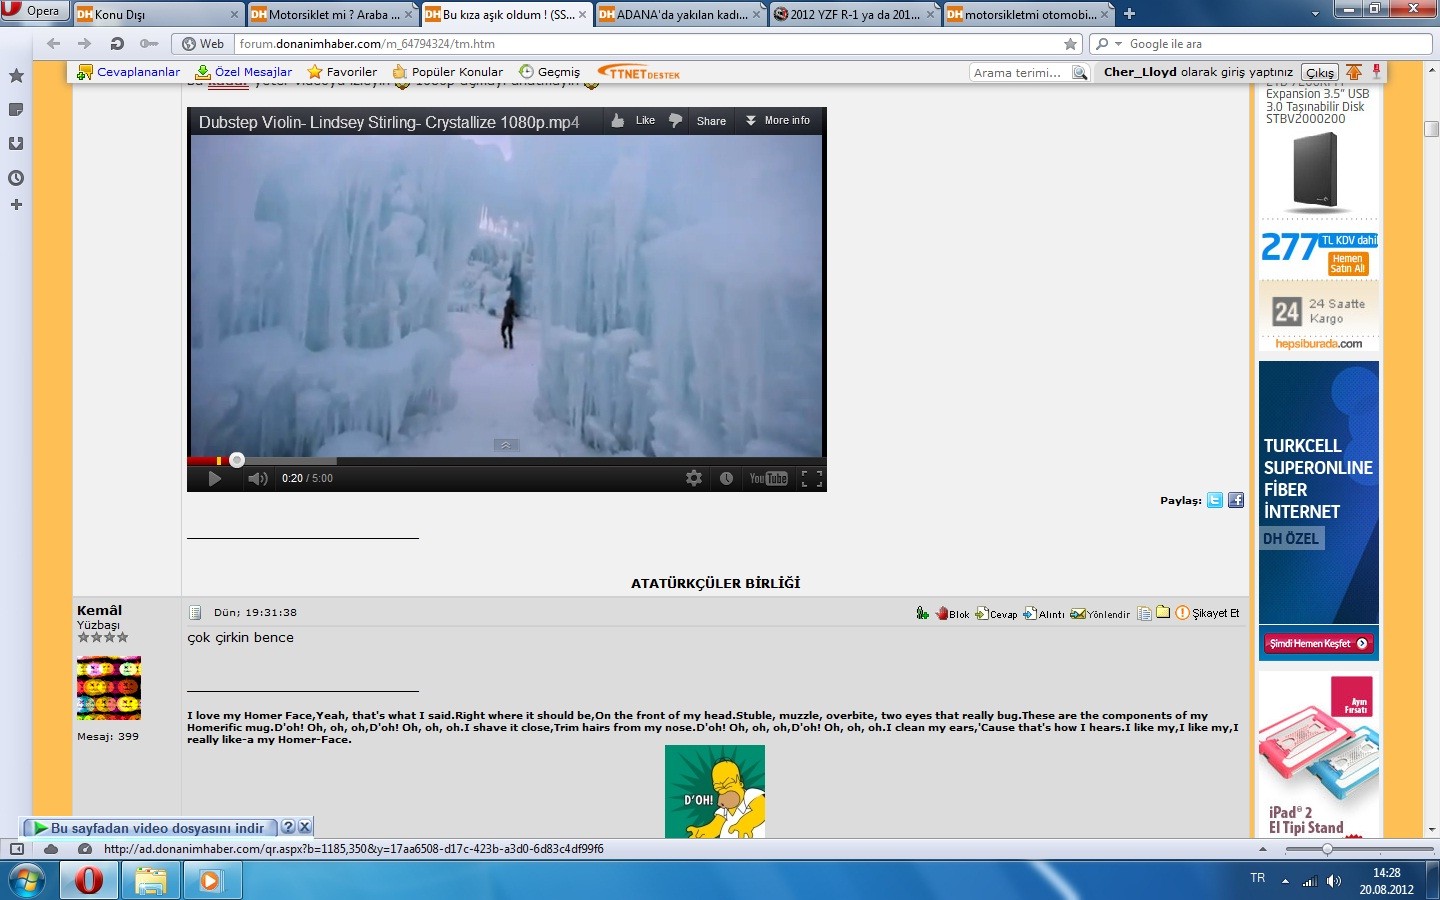This screenshot has height=900, width=1440.
Task: Bookmark page with star in address bar
Action: (x=1071, y=44)
